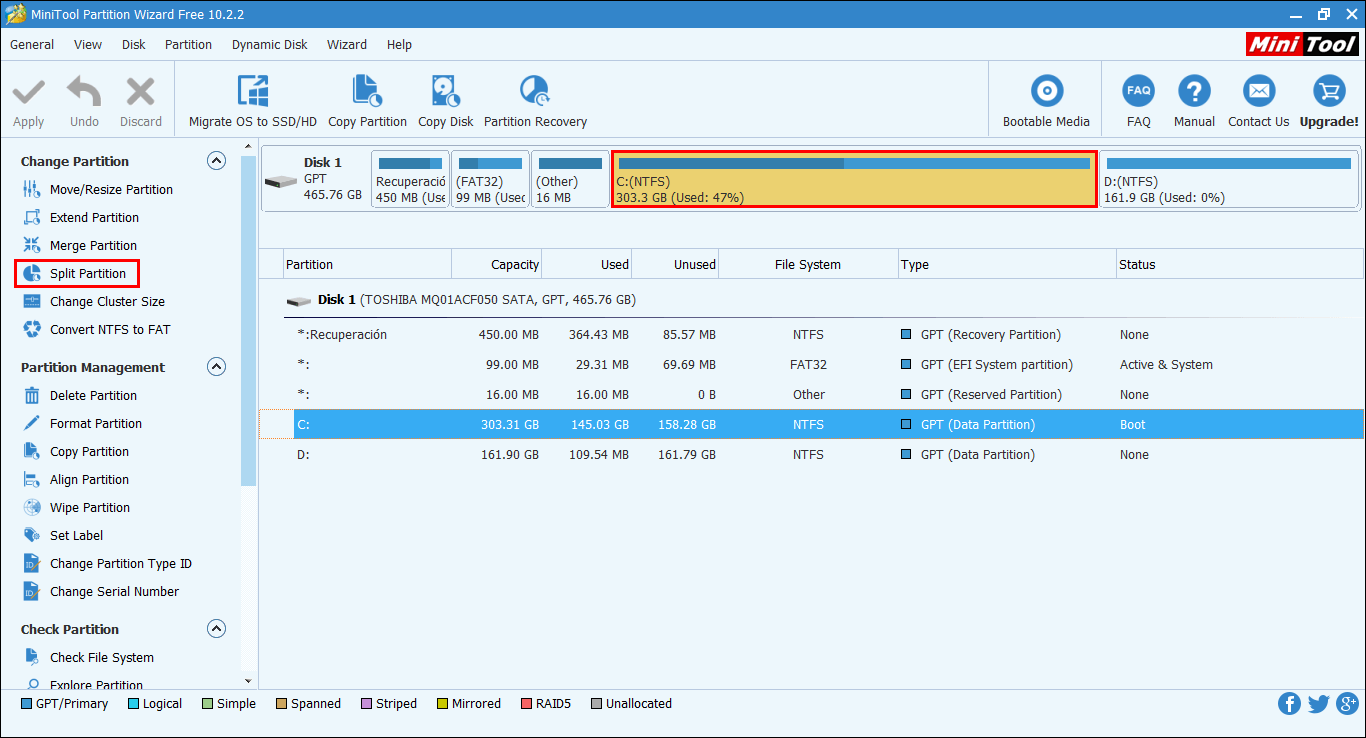This screenshot has height=738, width=1366.
Task: Select Format Partition action
Action: tap(82, 423)
